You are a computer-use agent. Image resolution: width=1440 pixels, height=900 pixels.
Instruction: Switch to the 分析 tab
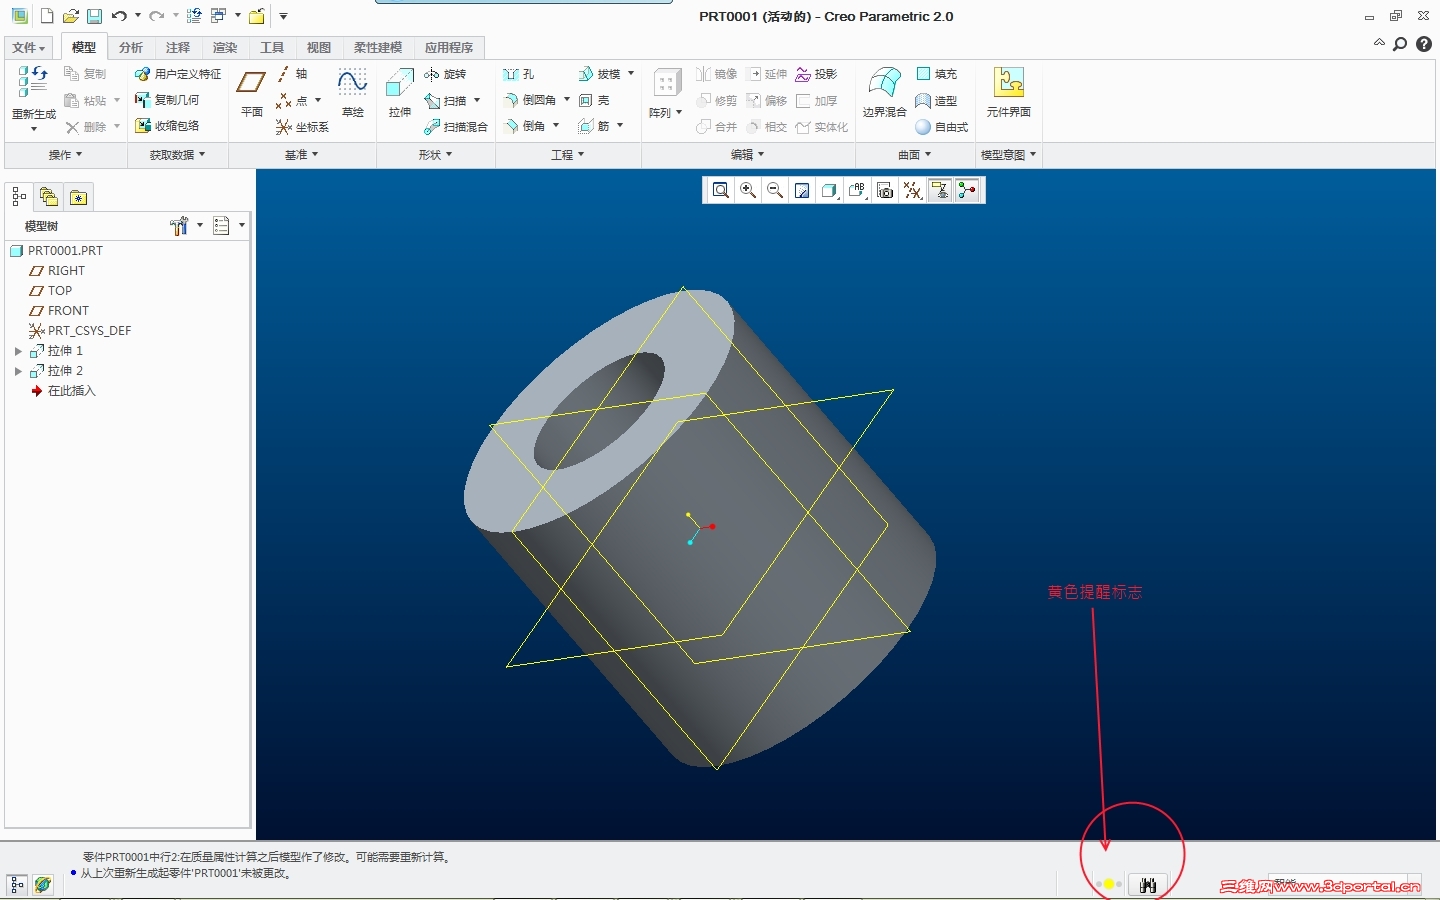pos(131,48)
